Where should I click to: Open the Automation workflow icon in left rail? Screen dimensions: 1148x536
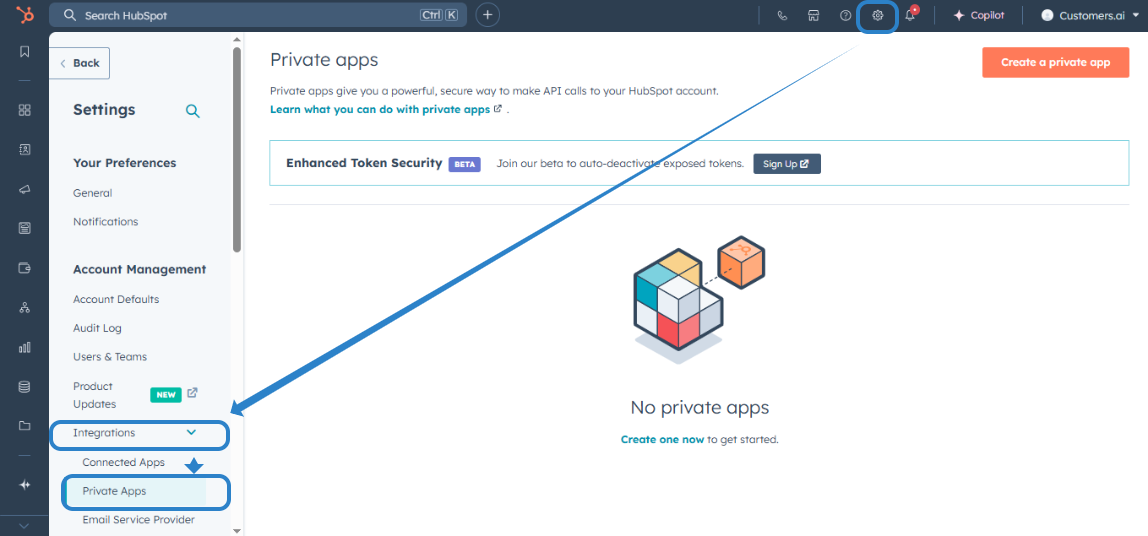tap(24, 308)
